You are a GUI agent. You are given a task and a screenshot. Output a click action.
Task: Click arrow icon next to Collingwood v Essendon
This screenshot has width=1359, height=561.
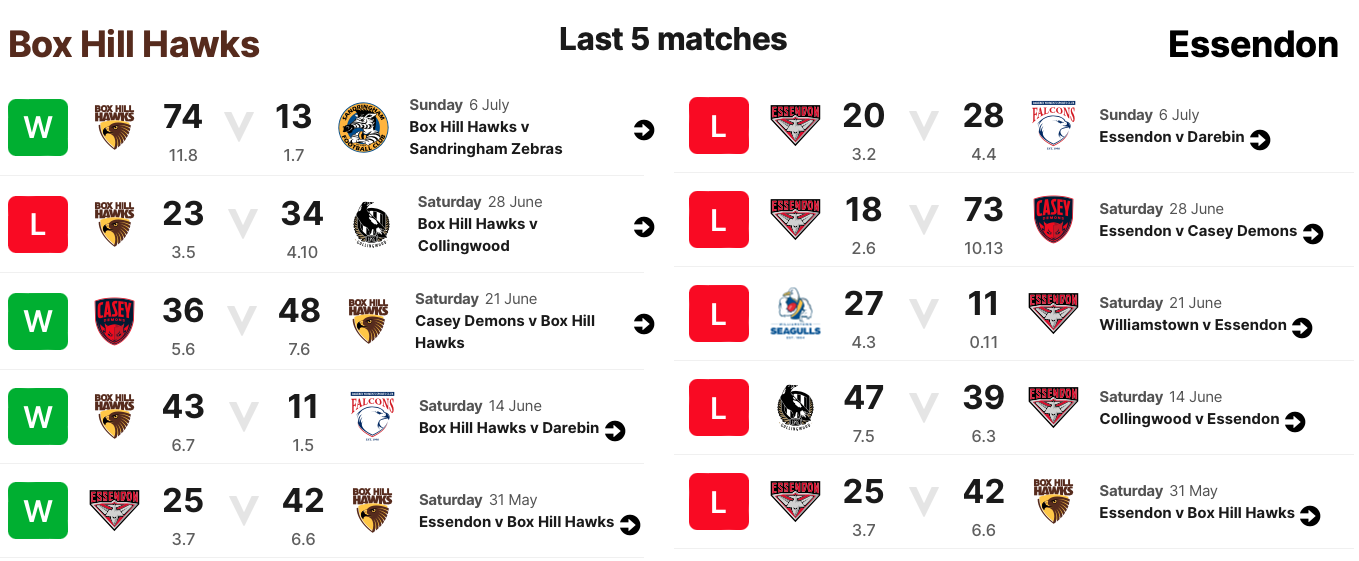coord(1295,422)
